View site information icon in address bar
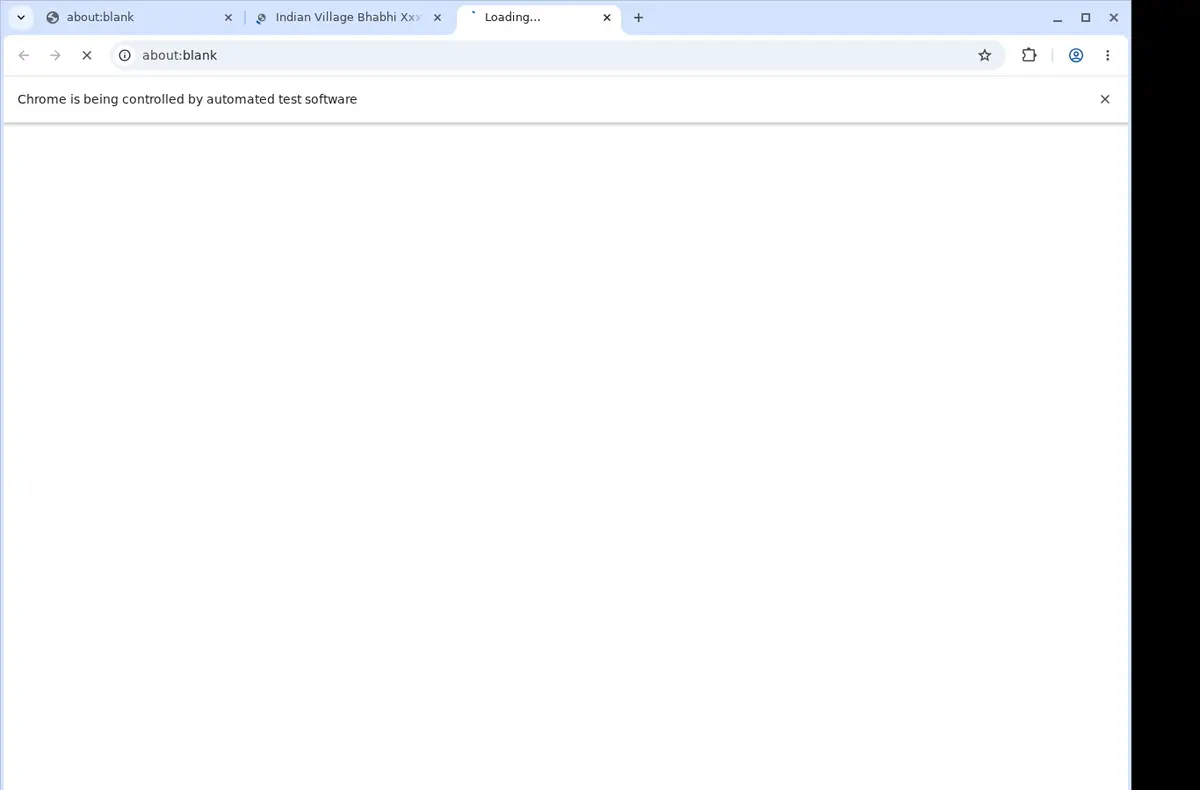This screenshot has height=790, width=1200. tap(125, 55)
